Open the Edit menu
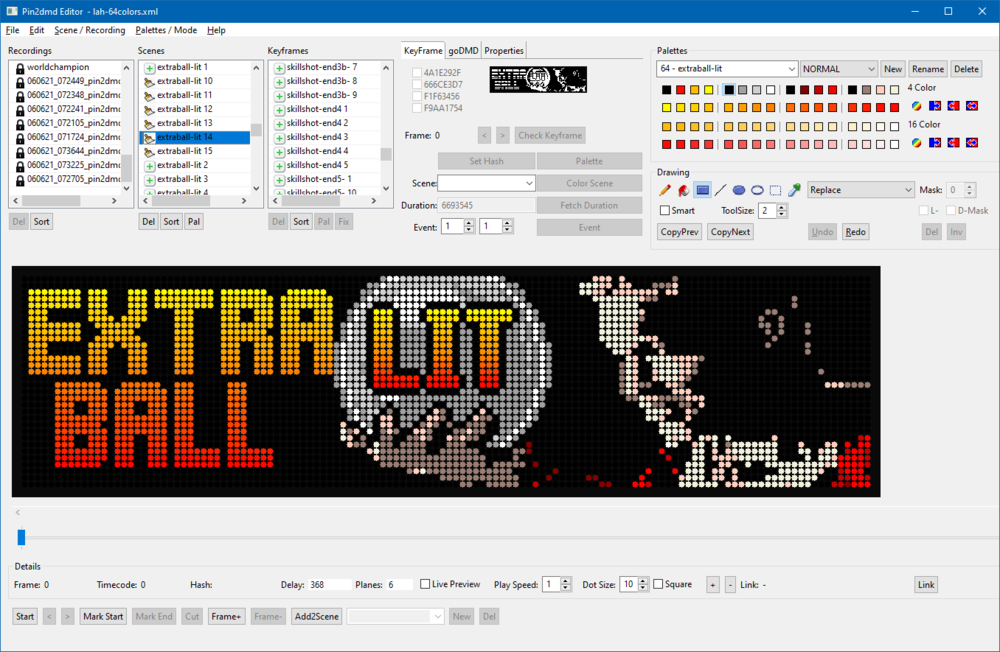The width and height of the screenshot is (1000, 652). (36, 30)
